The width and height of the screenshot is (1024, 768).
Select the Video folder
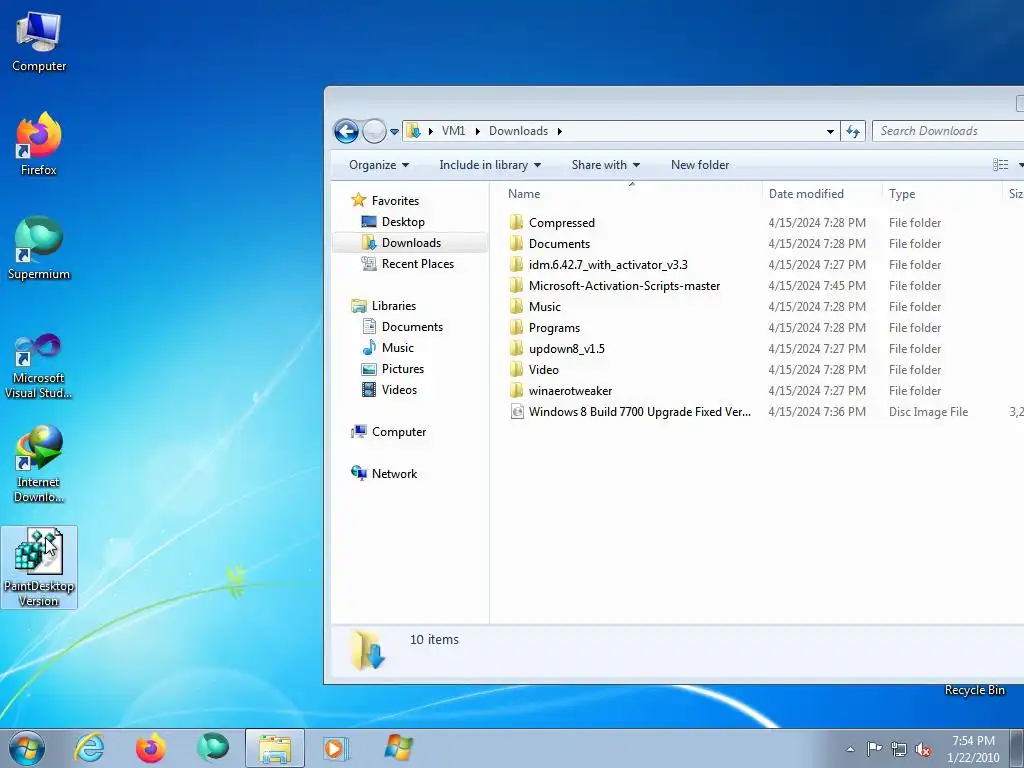tap(543, 370)
